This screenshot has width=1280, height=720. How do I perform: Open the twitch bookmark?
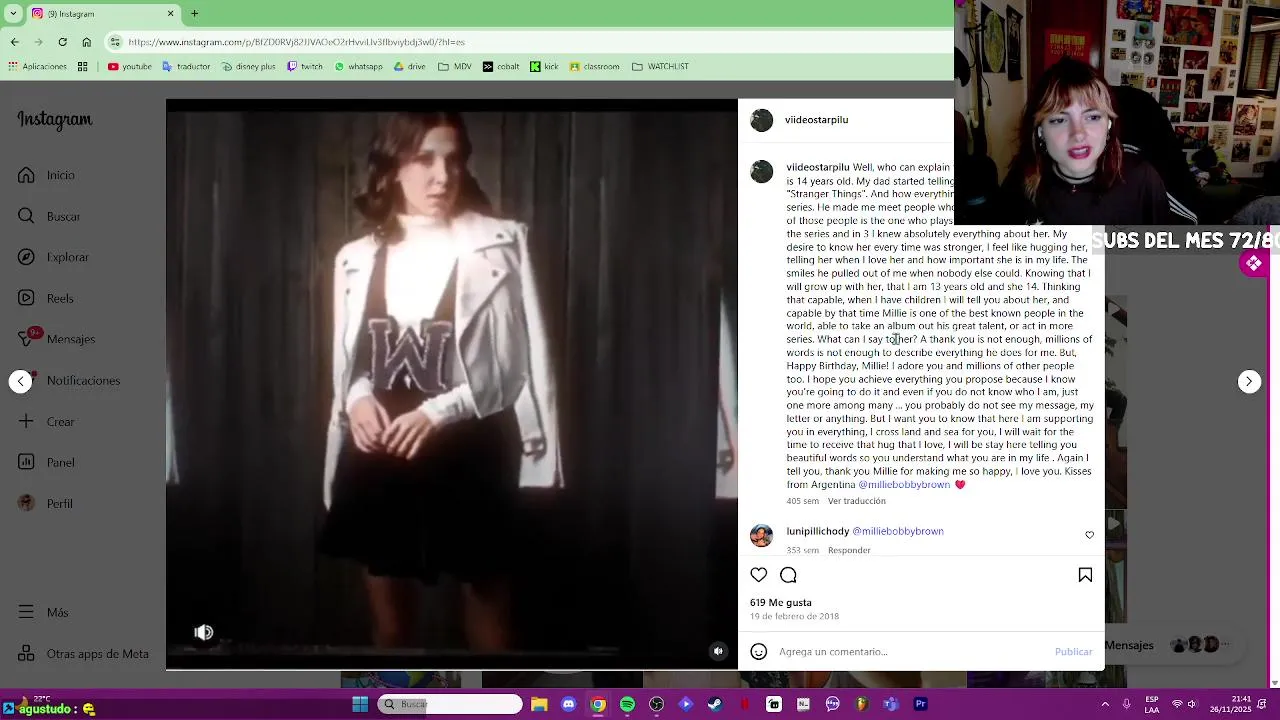[x=305, y=67]
